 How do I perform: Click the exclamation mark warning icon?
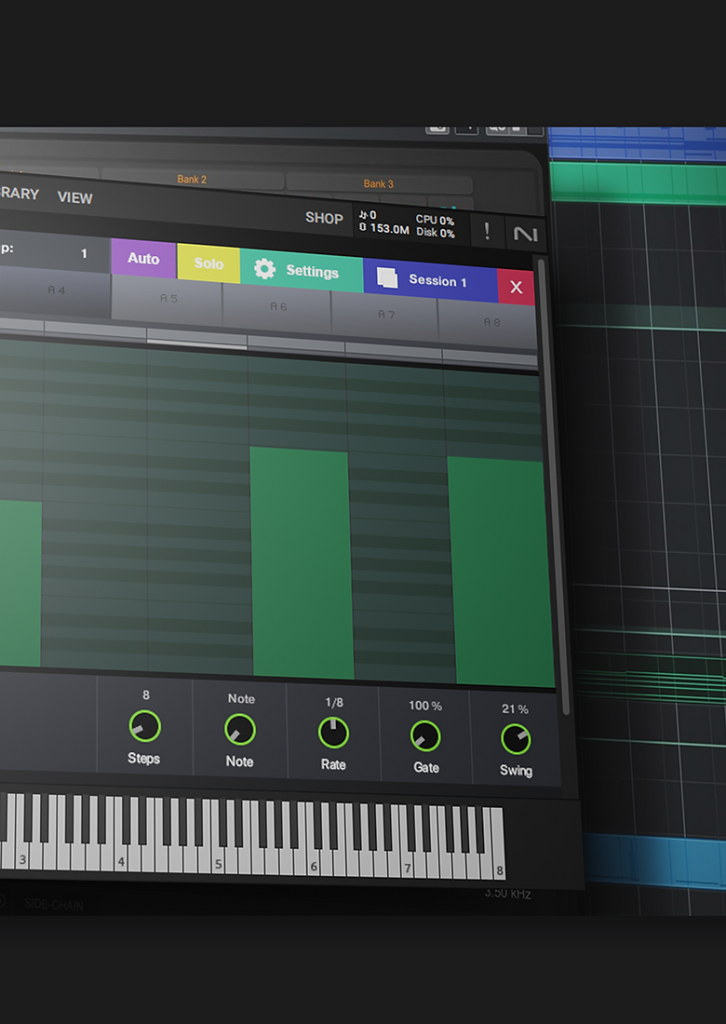tap(487, 232)
